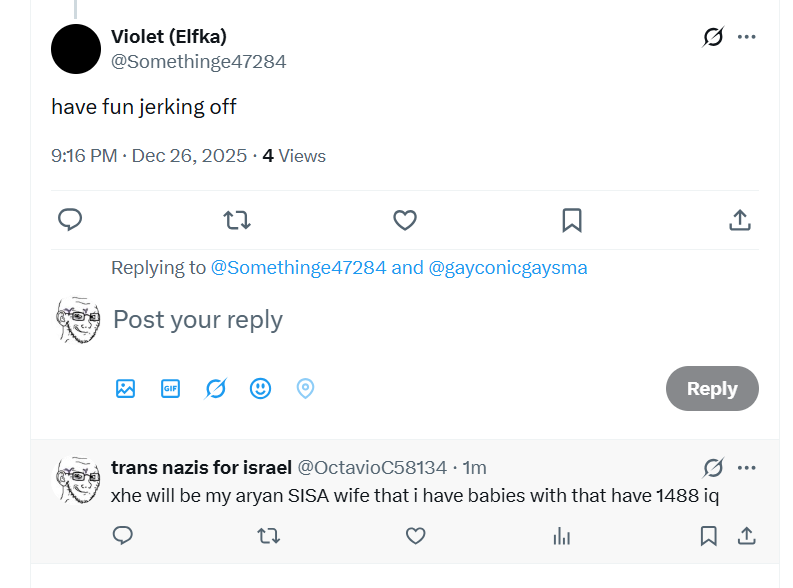This screenshot has width=793, height=588.
Task: Share the main post
Action: coord(740,220)
